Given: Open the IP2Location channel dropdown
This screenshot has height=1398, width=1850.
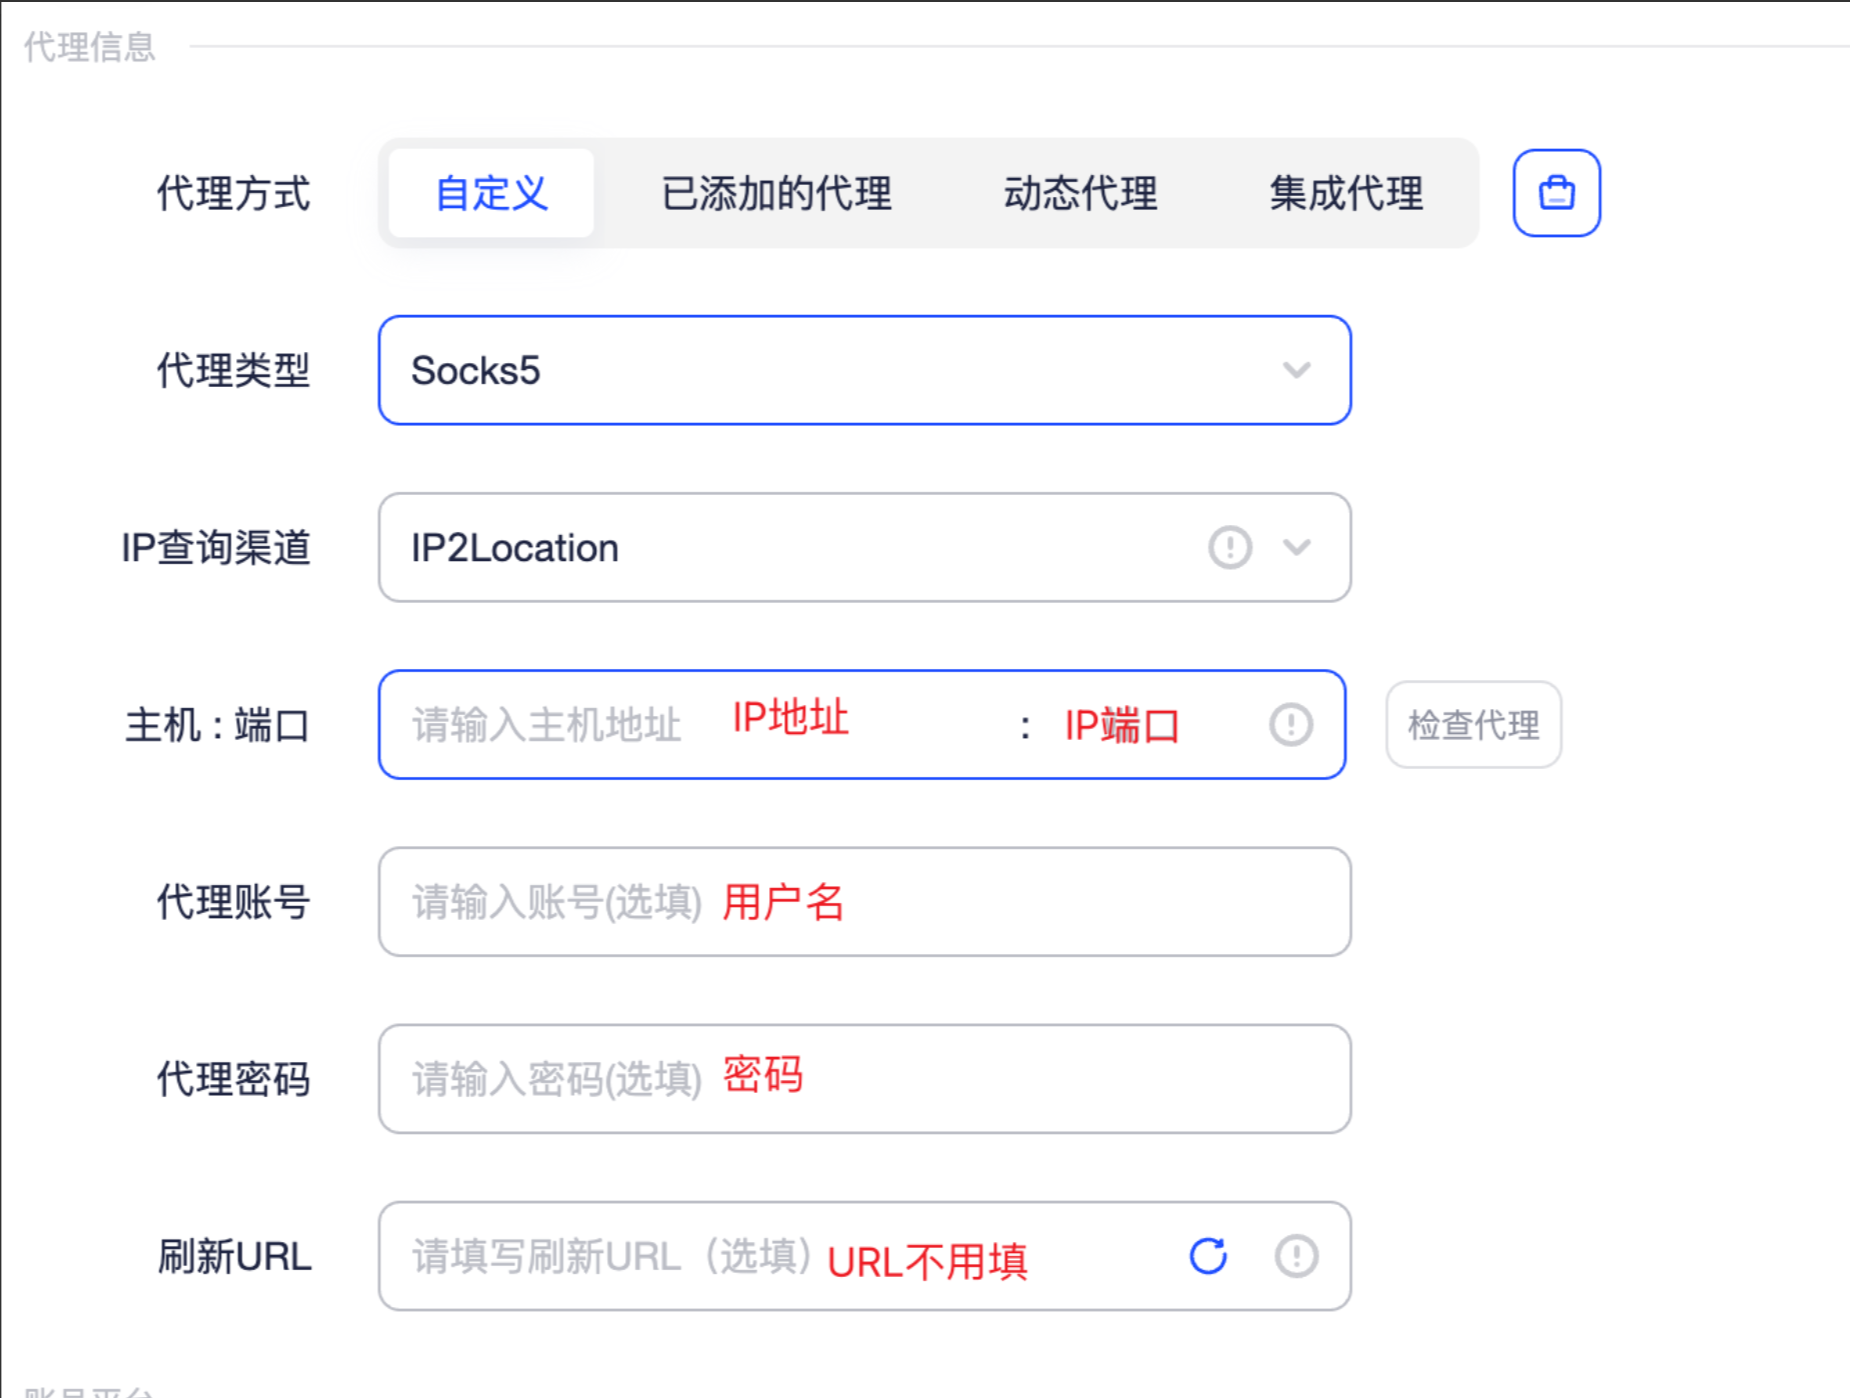Looking at the screenshot, I should click(865, 548).
